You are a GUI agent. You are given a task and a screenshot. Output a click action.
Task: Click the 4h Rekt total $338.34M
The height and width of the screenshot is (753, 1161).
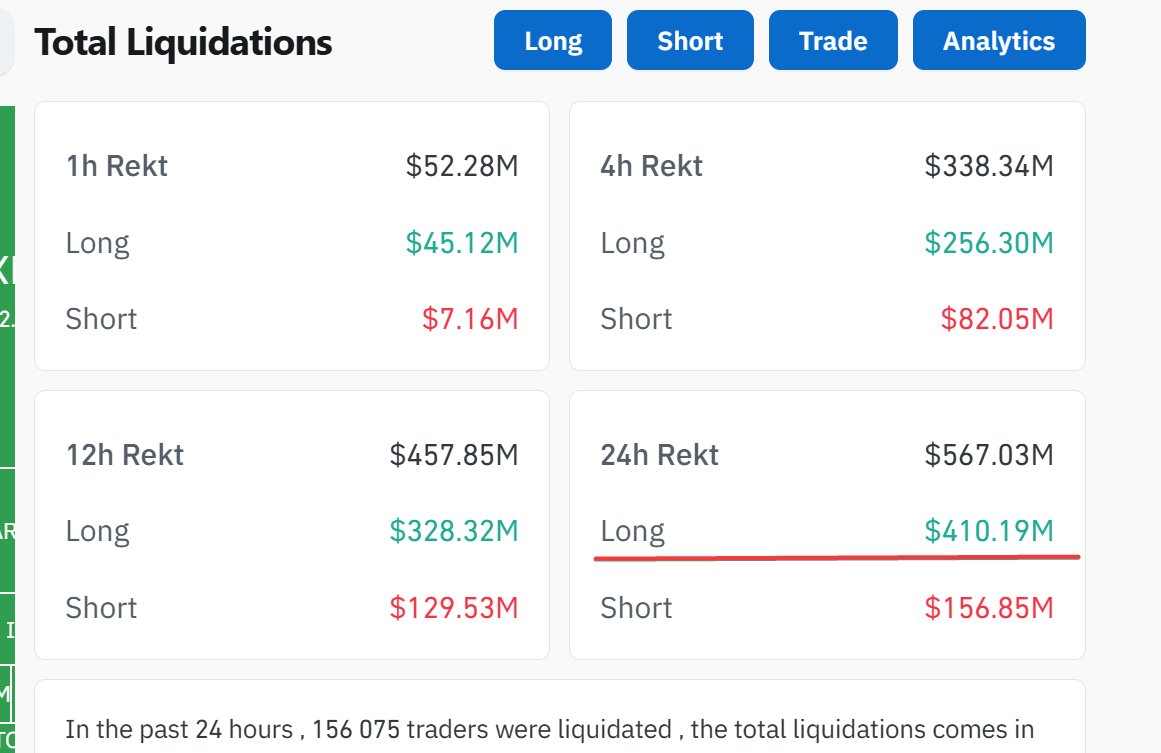click(989, 166)
